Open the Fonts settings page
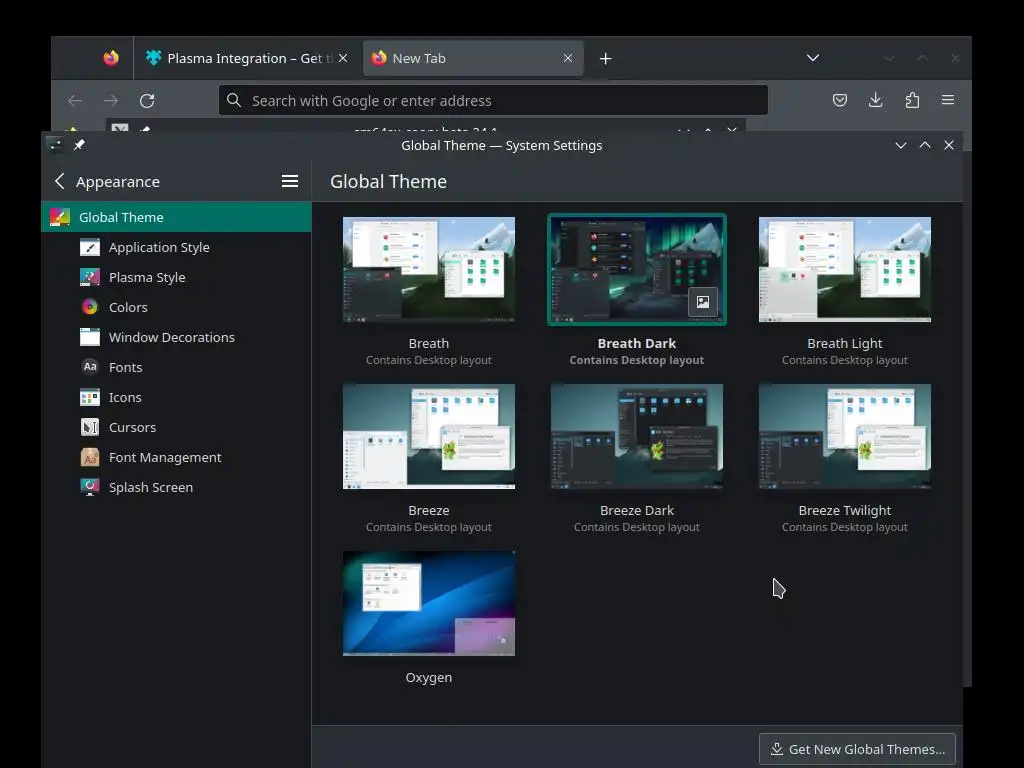The height and width of the screenshot is (768, 1024). coord(176,368)
